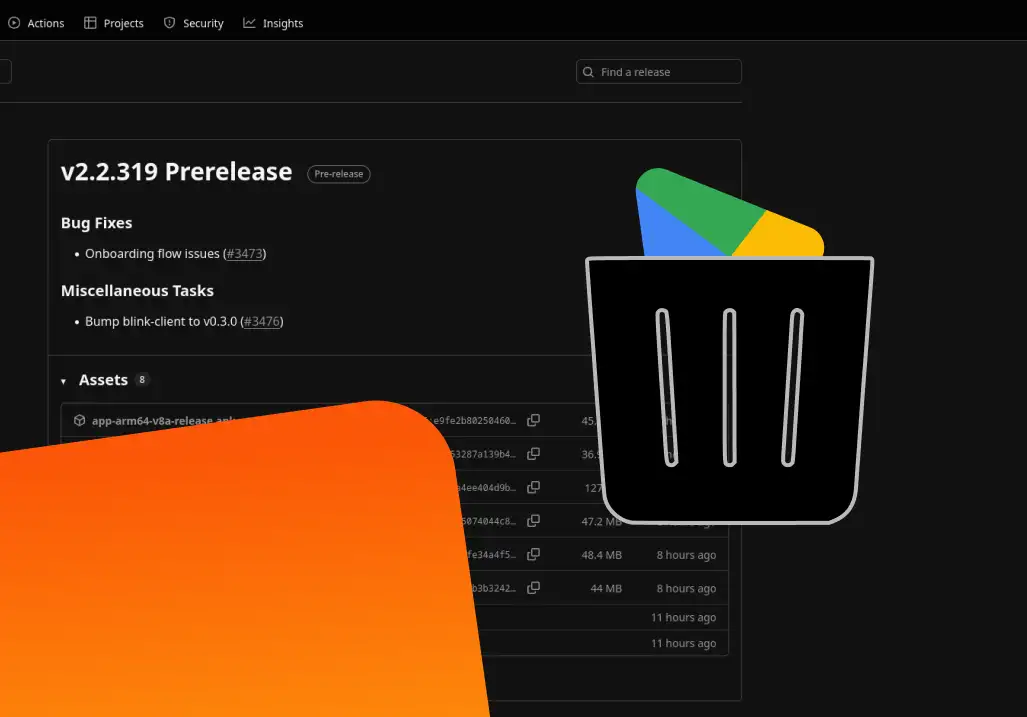This screenshot has height=717, width=1027.
Task: Copy hash ending 5074044c8
Action: click(534, 521)
